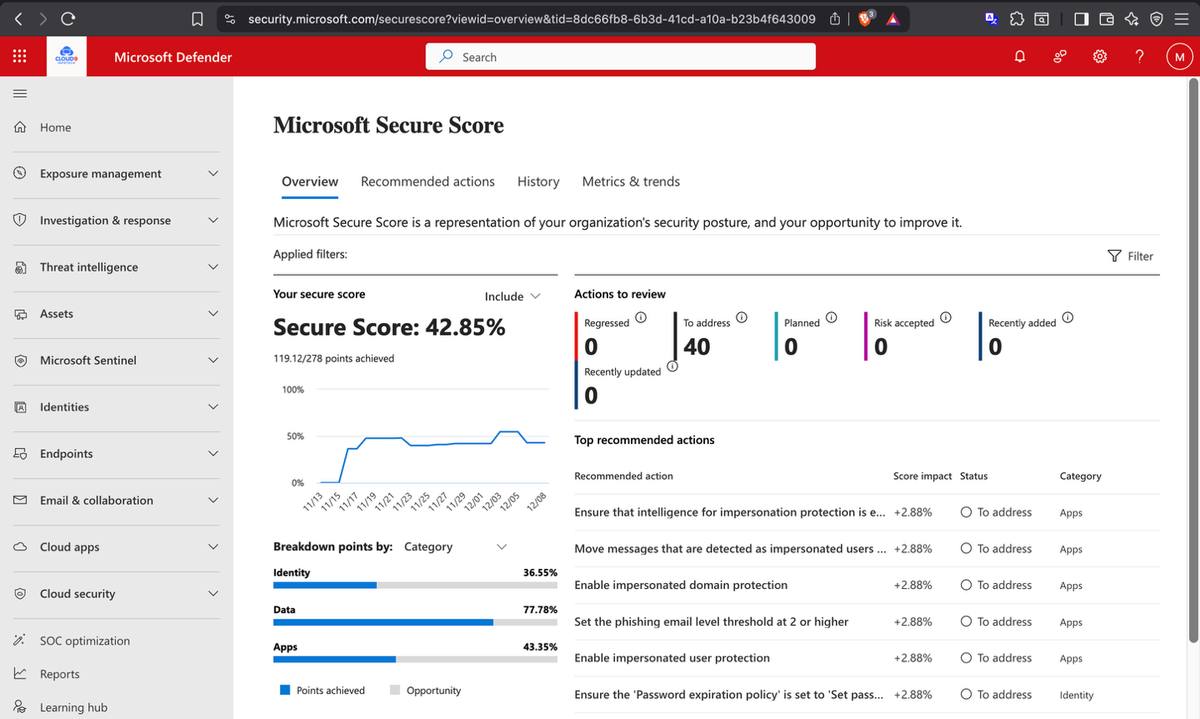
Task: Click the SOC optimization icon
Action: pyautogui.click(x=20, y=641)
